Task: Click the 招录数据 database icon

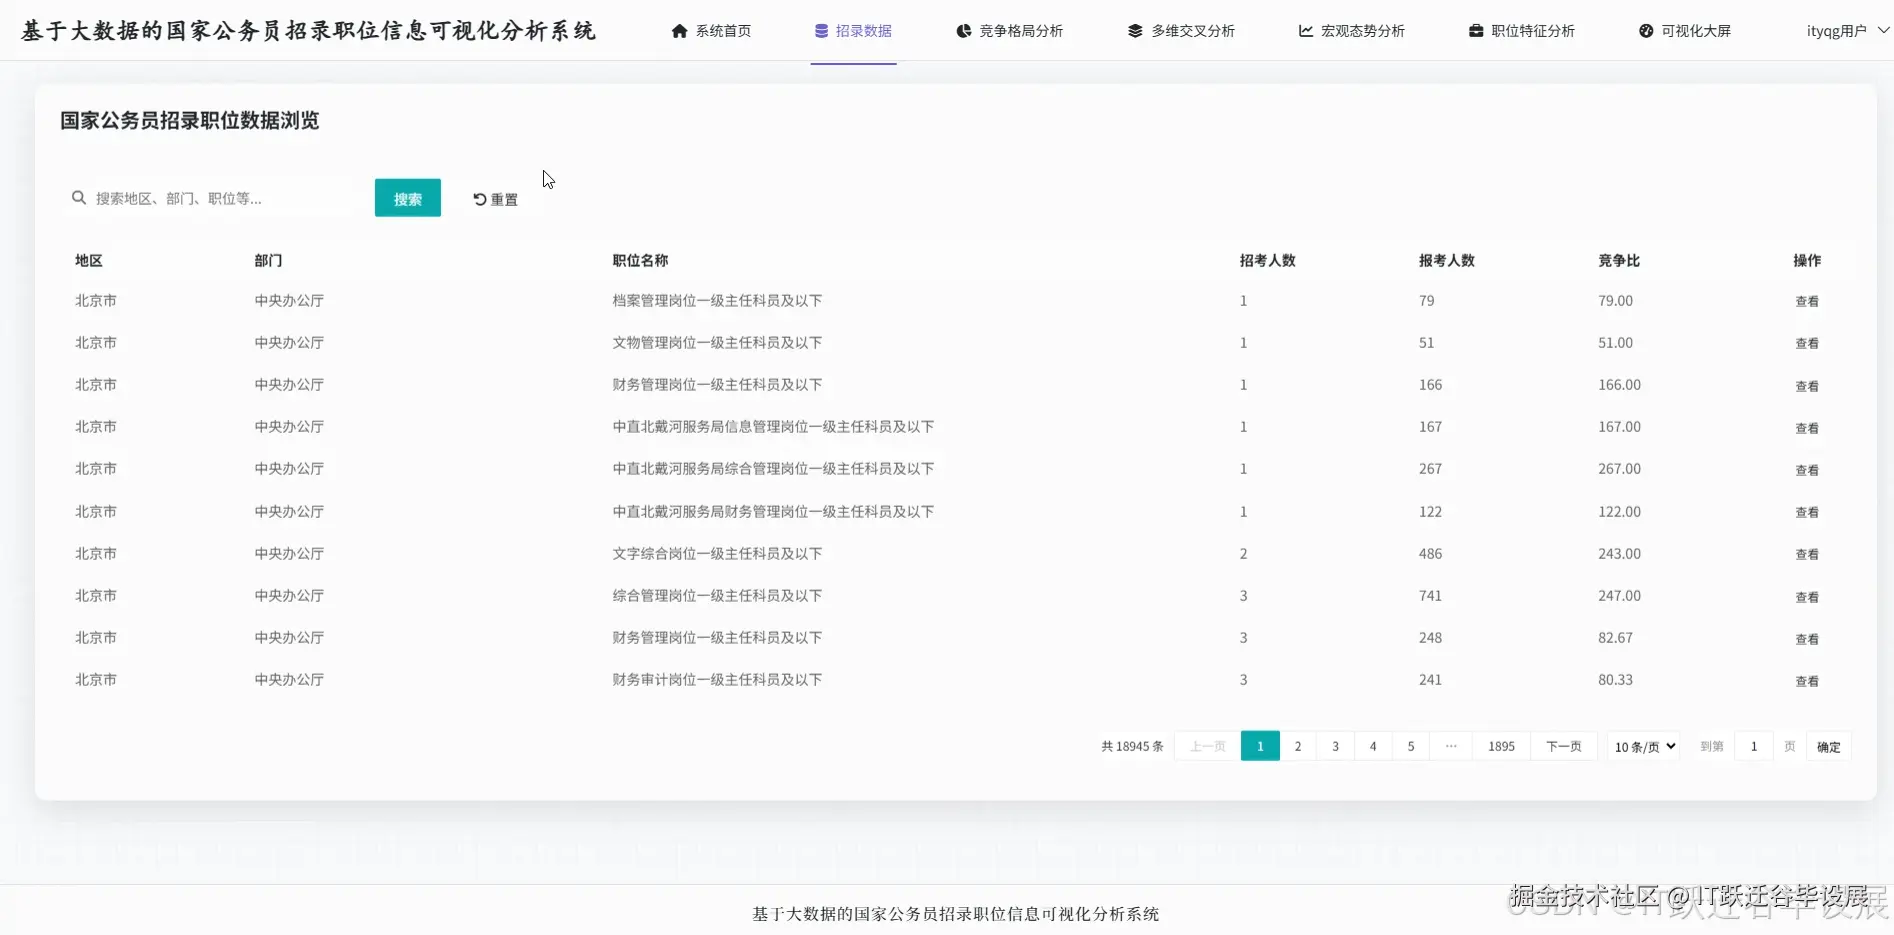Action: (x=820, y=30)
